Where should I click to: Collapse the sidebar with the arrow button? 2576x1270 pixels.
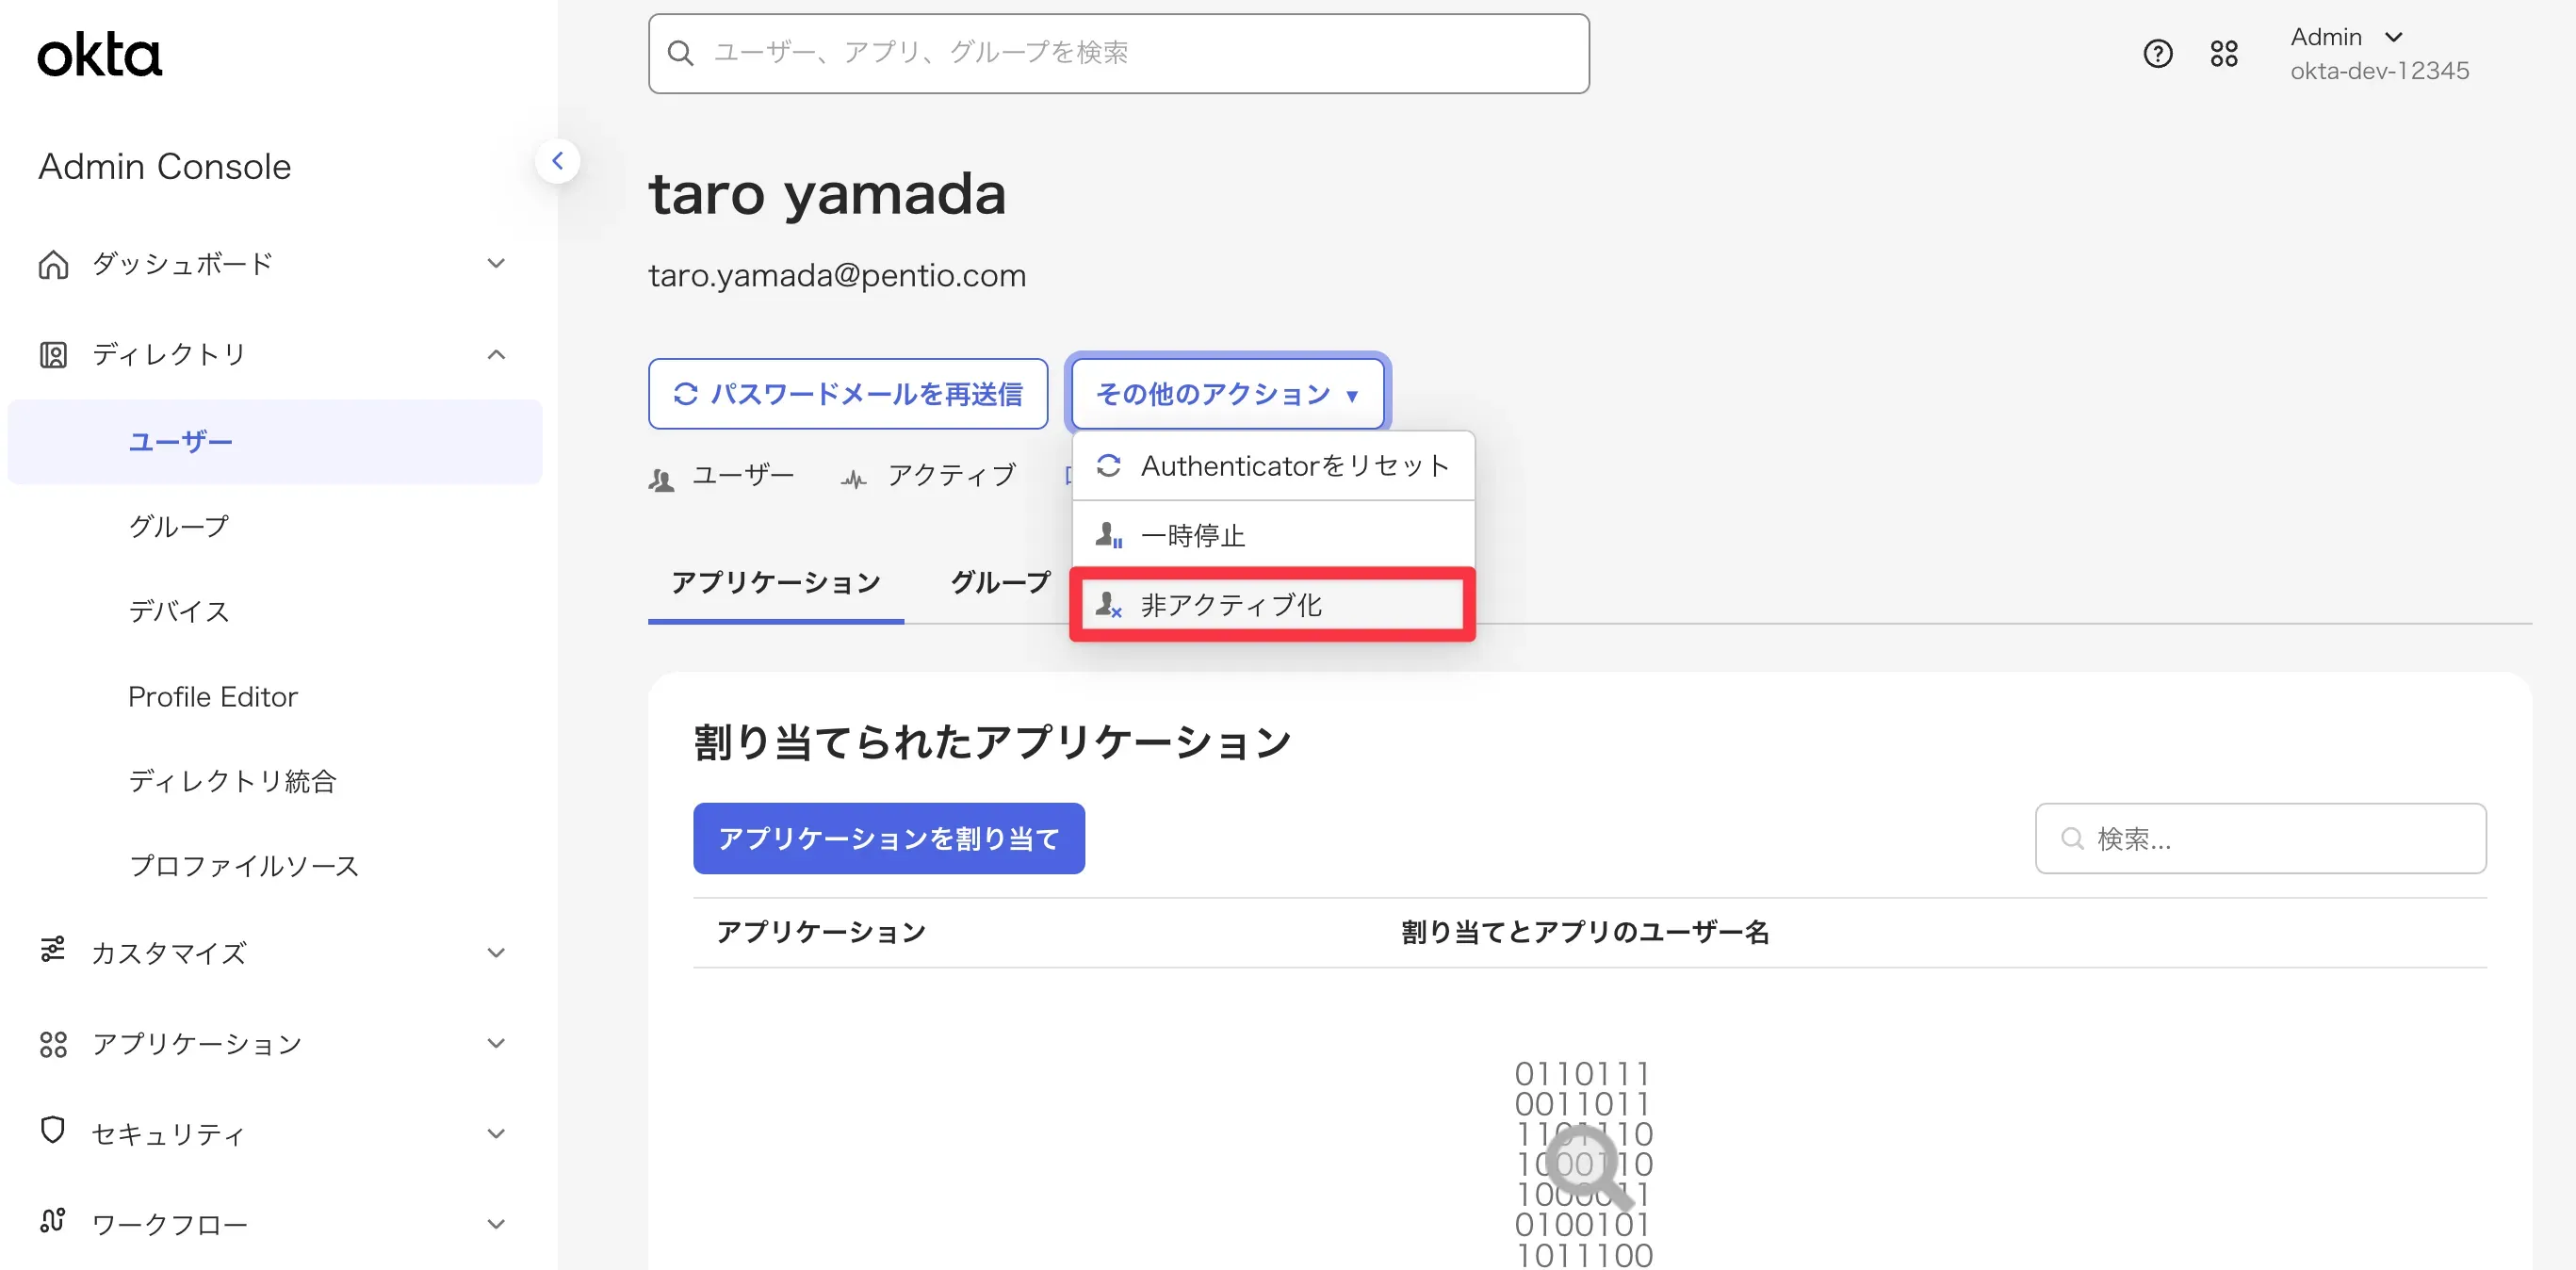(557, 161)
